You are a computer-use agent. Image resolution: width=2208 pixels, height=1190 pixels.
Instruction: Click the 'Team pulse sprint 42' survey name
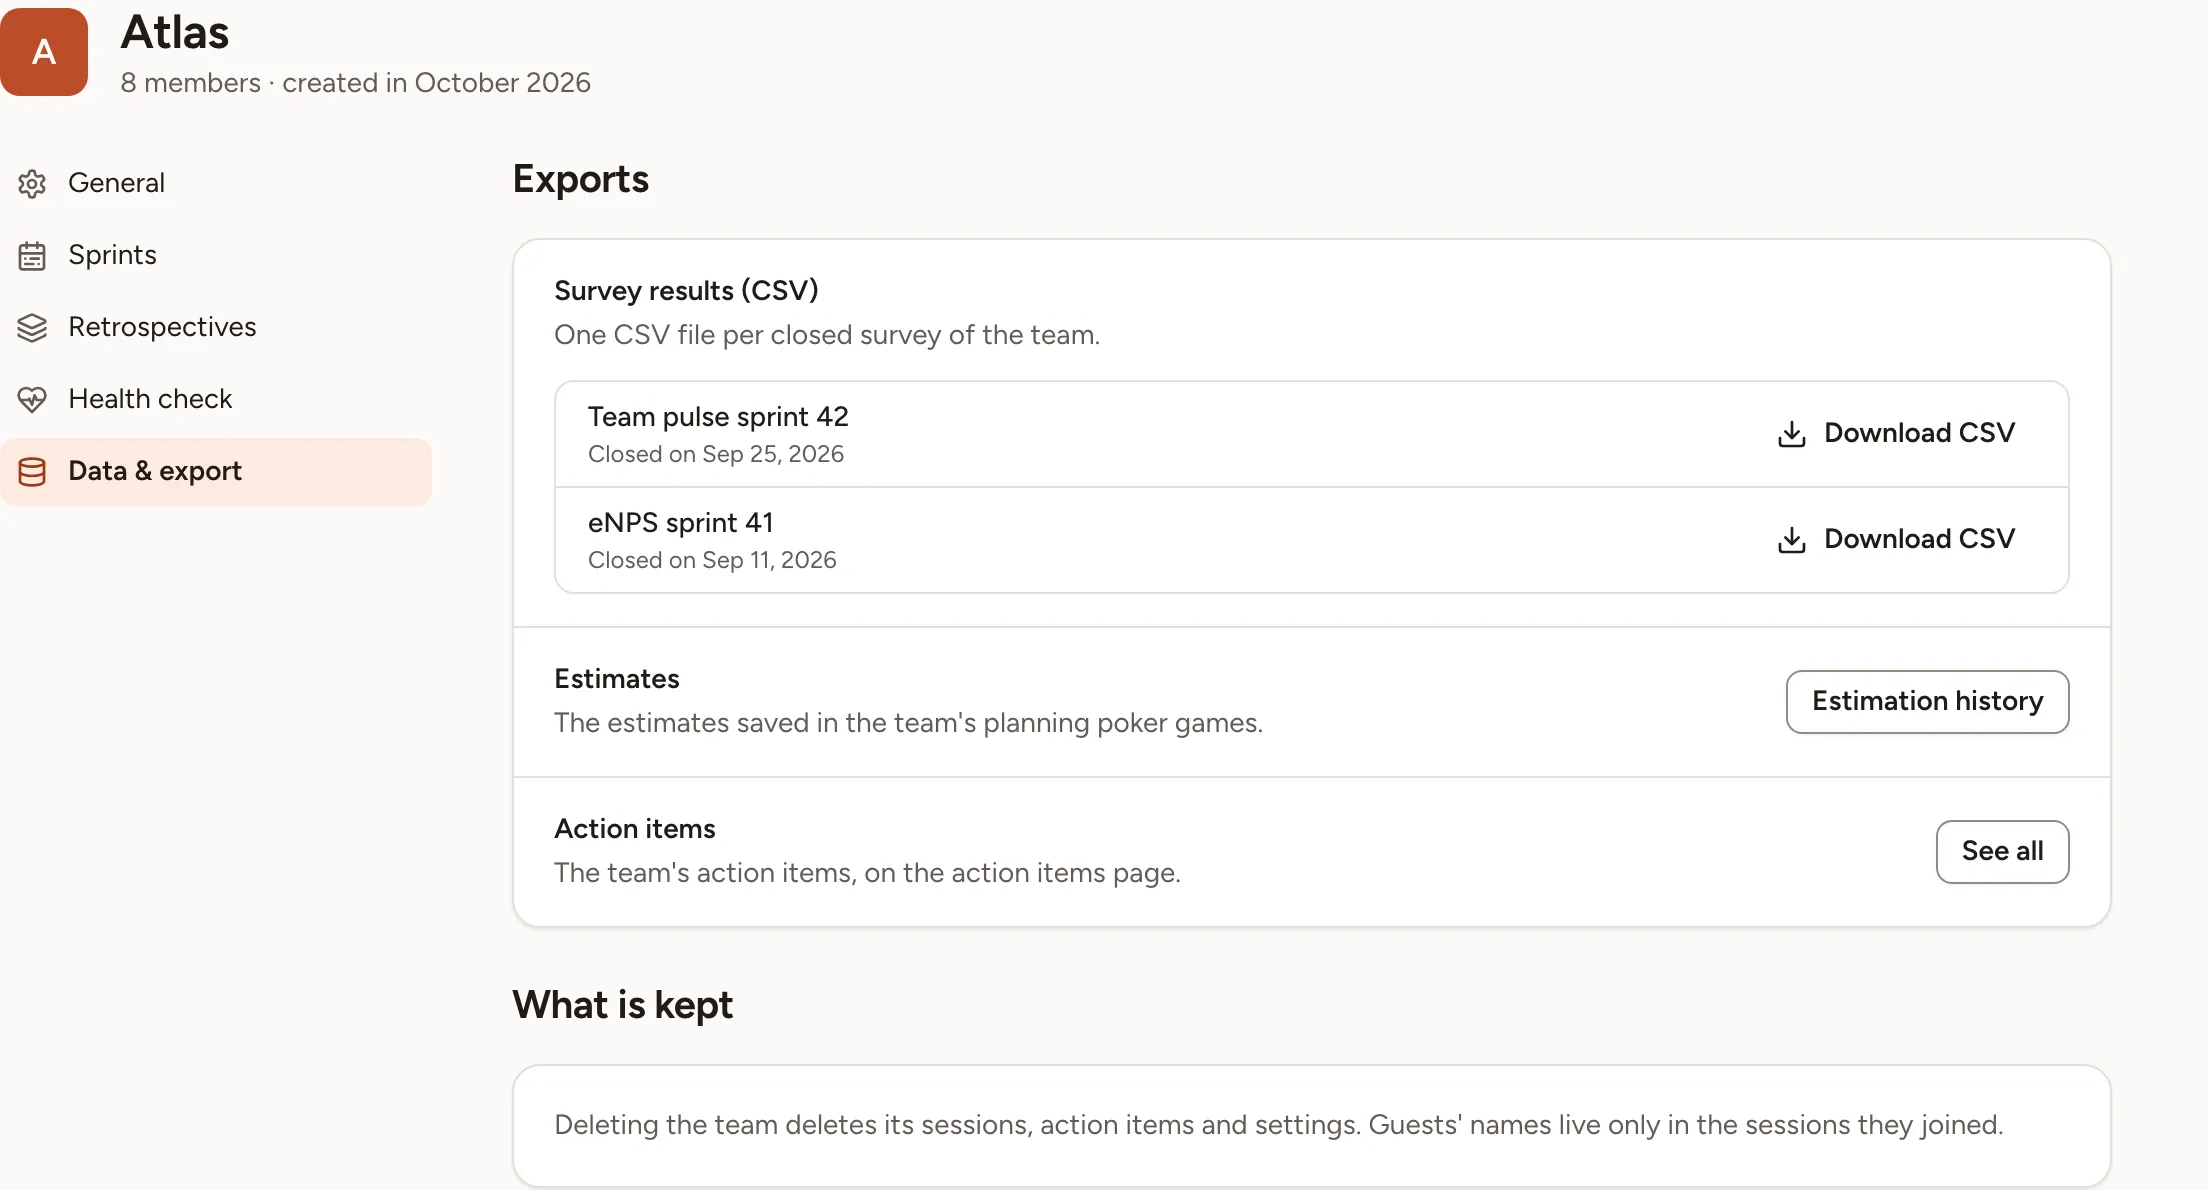click(x=718, y=416)
